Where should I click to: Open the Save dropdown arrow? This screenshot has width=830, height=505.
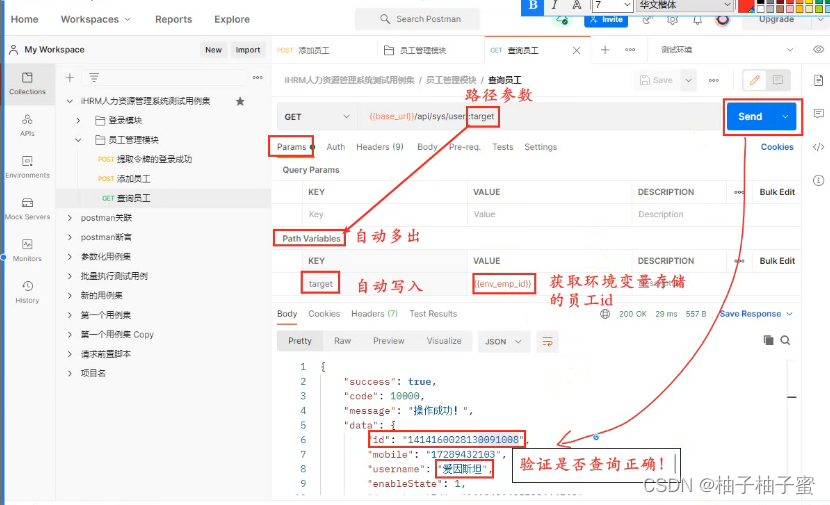[688, 80]
